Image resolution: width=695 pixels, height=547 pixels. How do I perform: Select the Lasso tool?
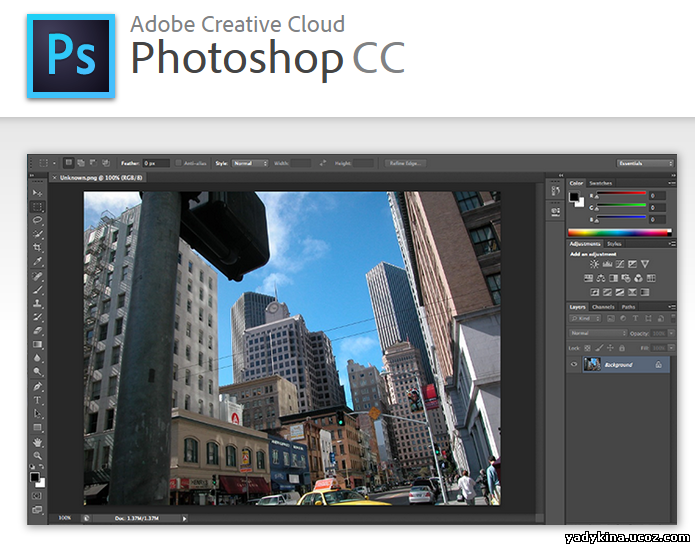coord(37,220)
